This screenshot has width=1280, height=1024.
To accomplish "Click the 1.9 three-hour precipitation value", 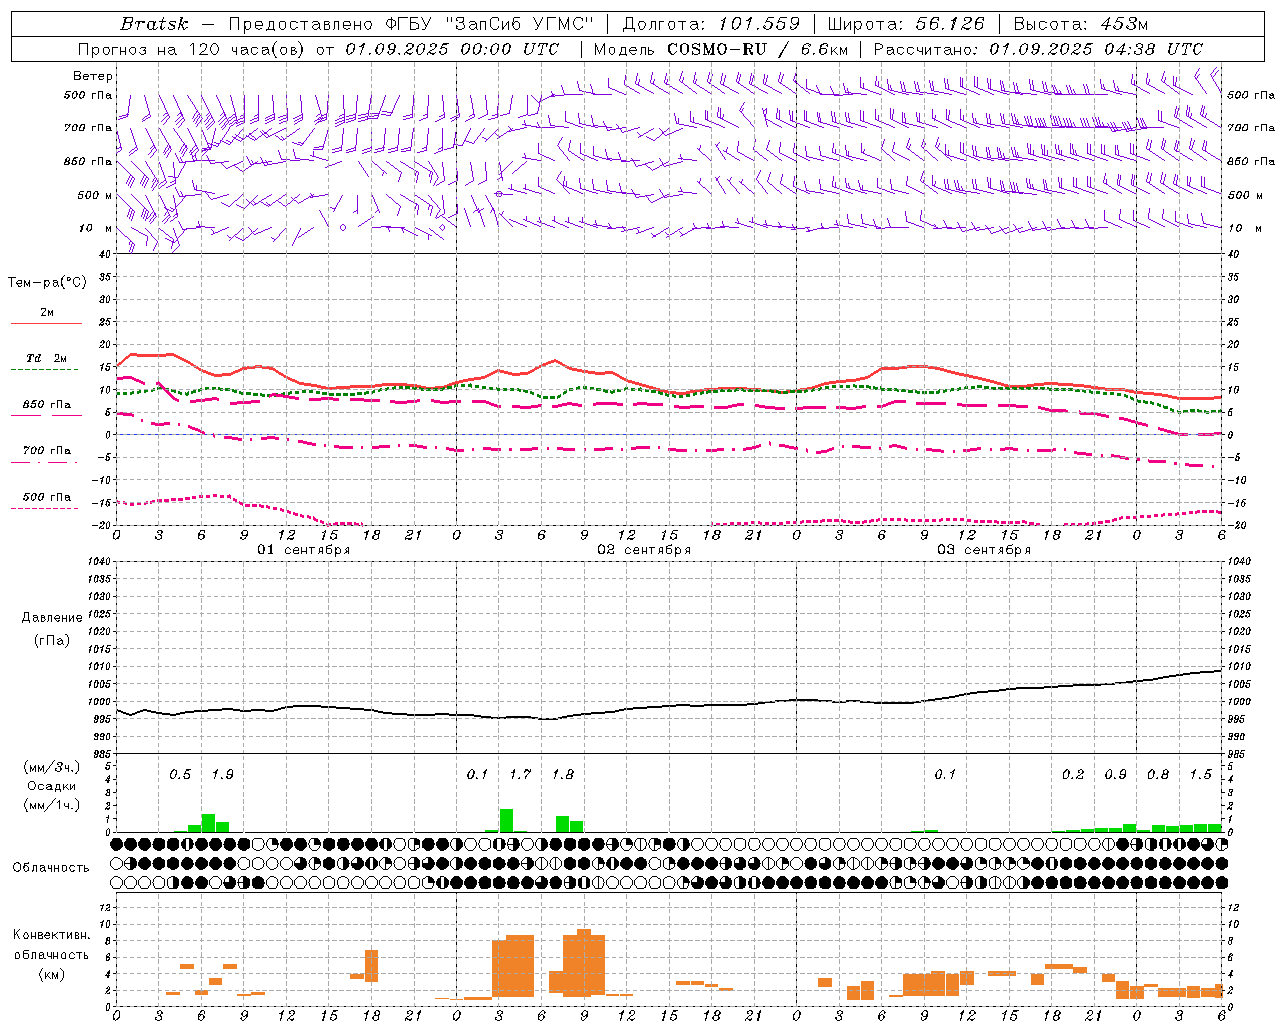I will [x=222, y=775].
